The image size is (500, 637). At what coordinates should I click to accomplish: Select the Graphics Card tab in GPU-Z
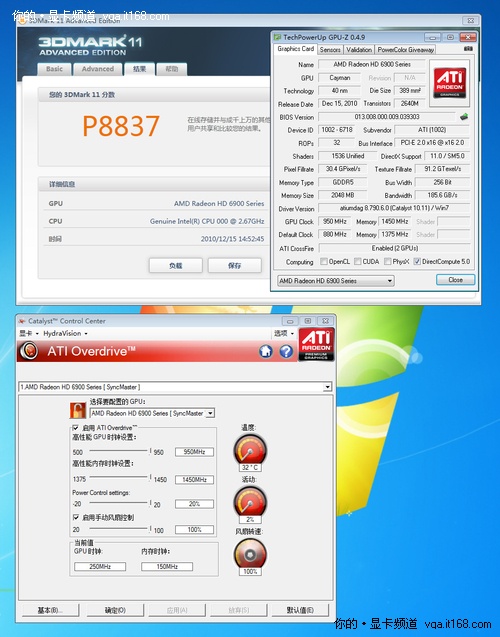(296, 49)
